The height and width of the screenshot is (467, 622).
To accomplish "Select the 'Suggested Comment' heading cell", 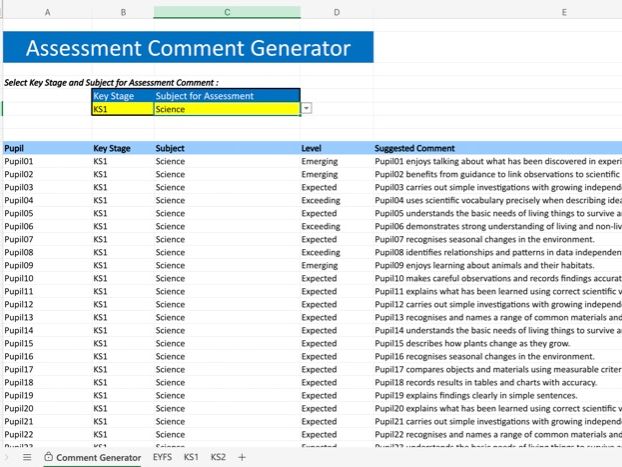I will pos(497,148).
